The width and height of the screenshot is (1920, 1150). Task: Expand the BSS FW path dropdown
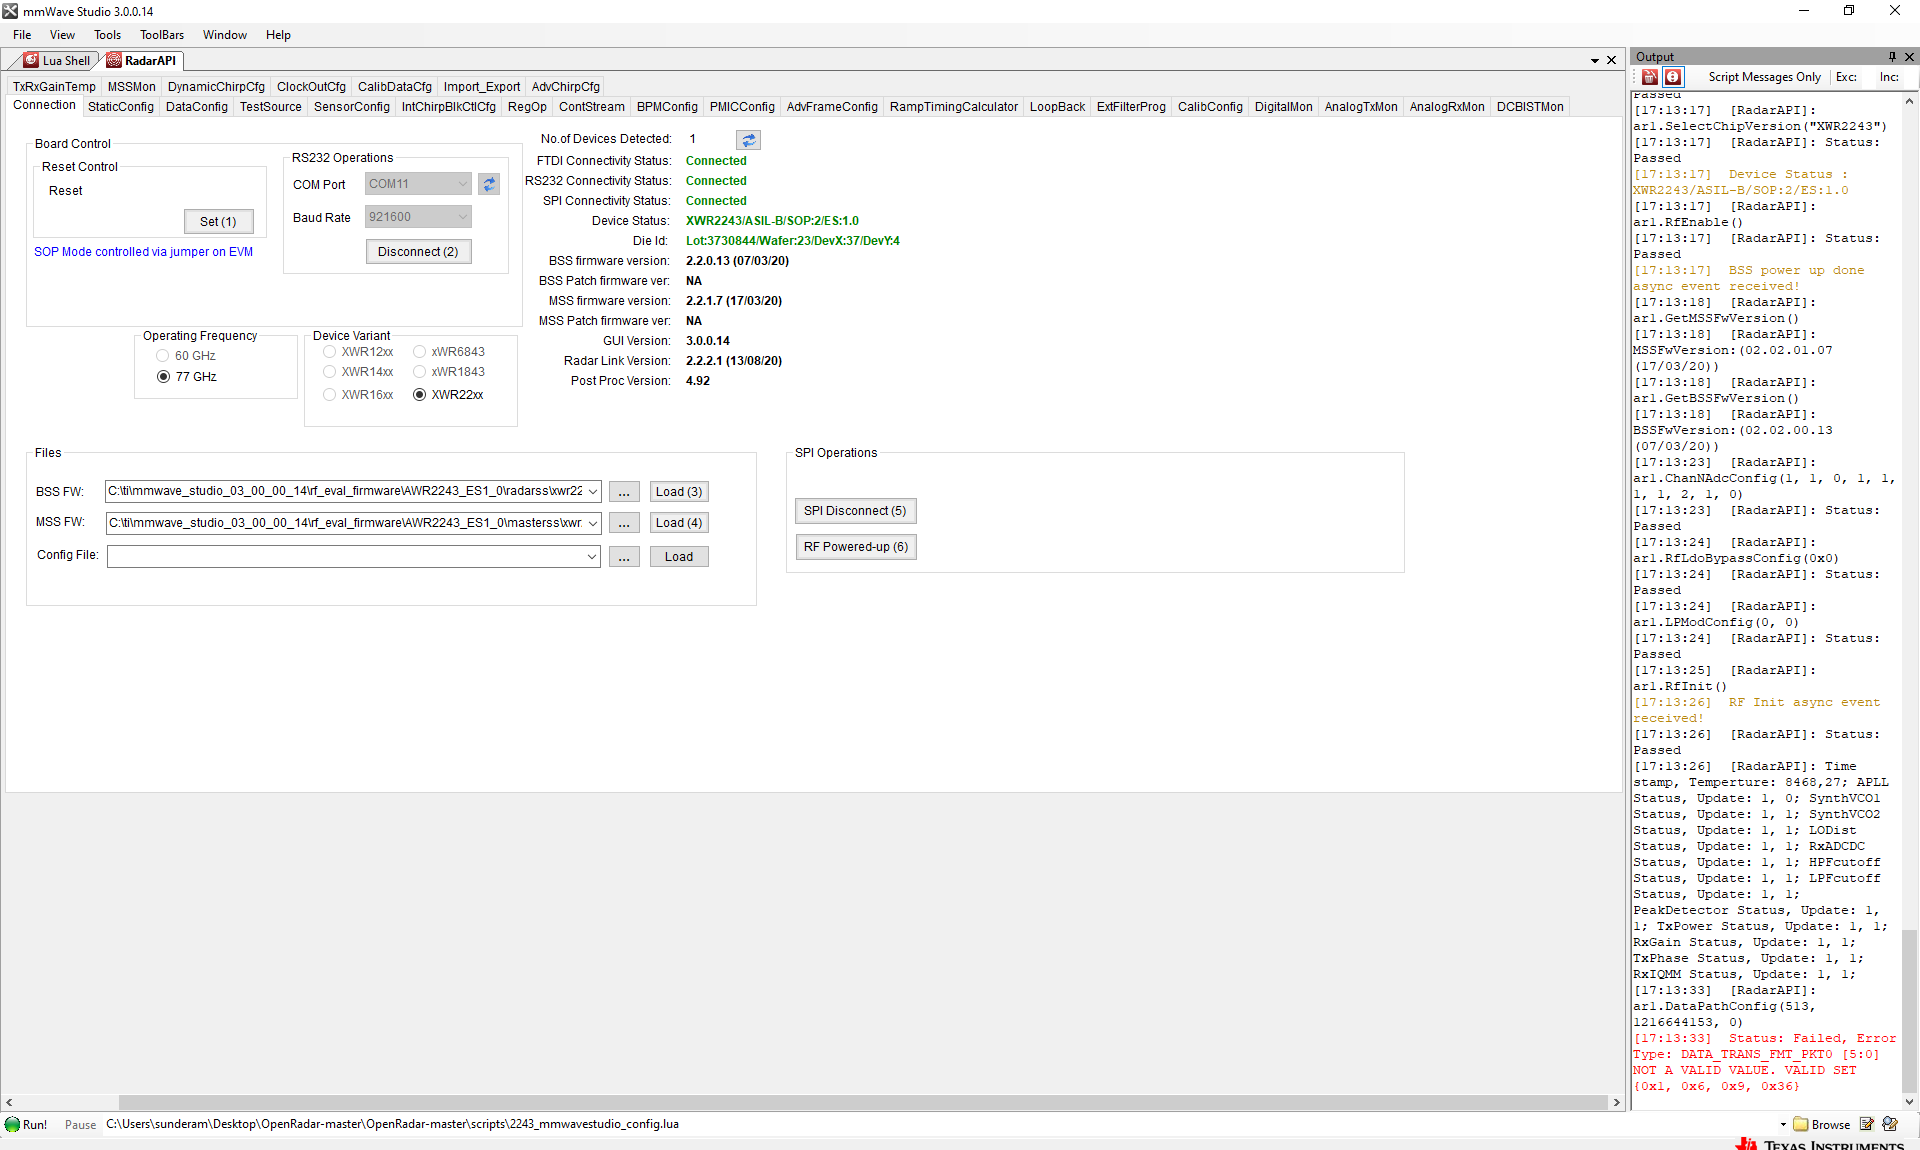click(x=593, y=491)
